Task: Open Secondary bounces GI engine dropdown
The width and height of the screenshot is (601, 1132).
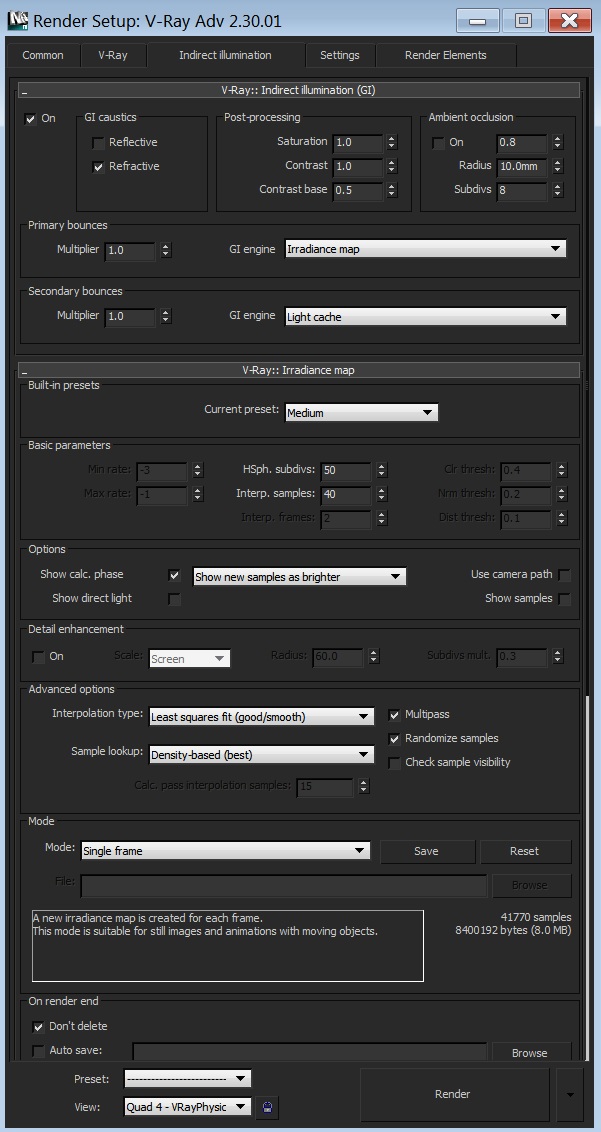Action: [425, 316]
